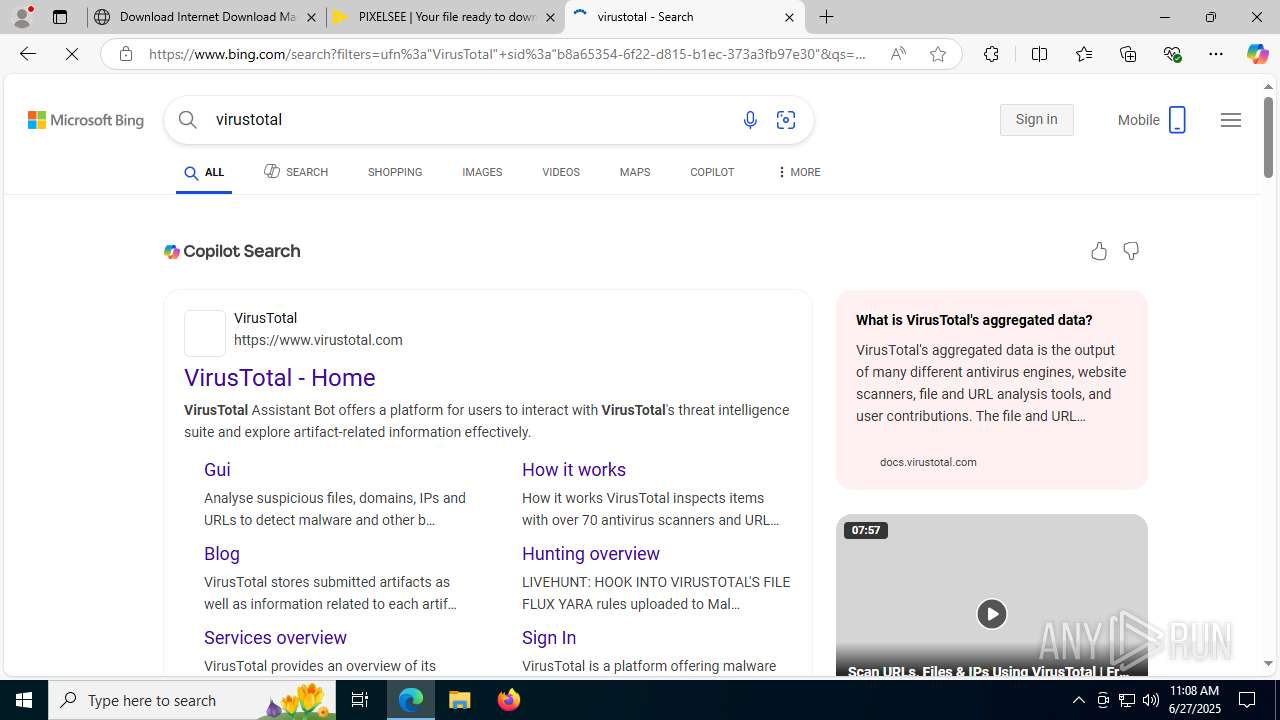Open a new browser tab
This screenshot has width=1280, height=720.
click(x=827, y=17)
